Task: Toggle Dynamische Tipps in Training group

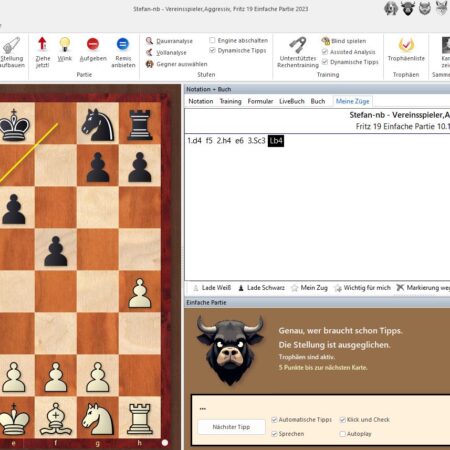Action: (325, 62)
